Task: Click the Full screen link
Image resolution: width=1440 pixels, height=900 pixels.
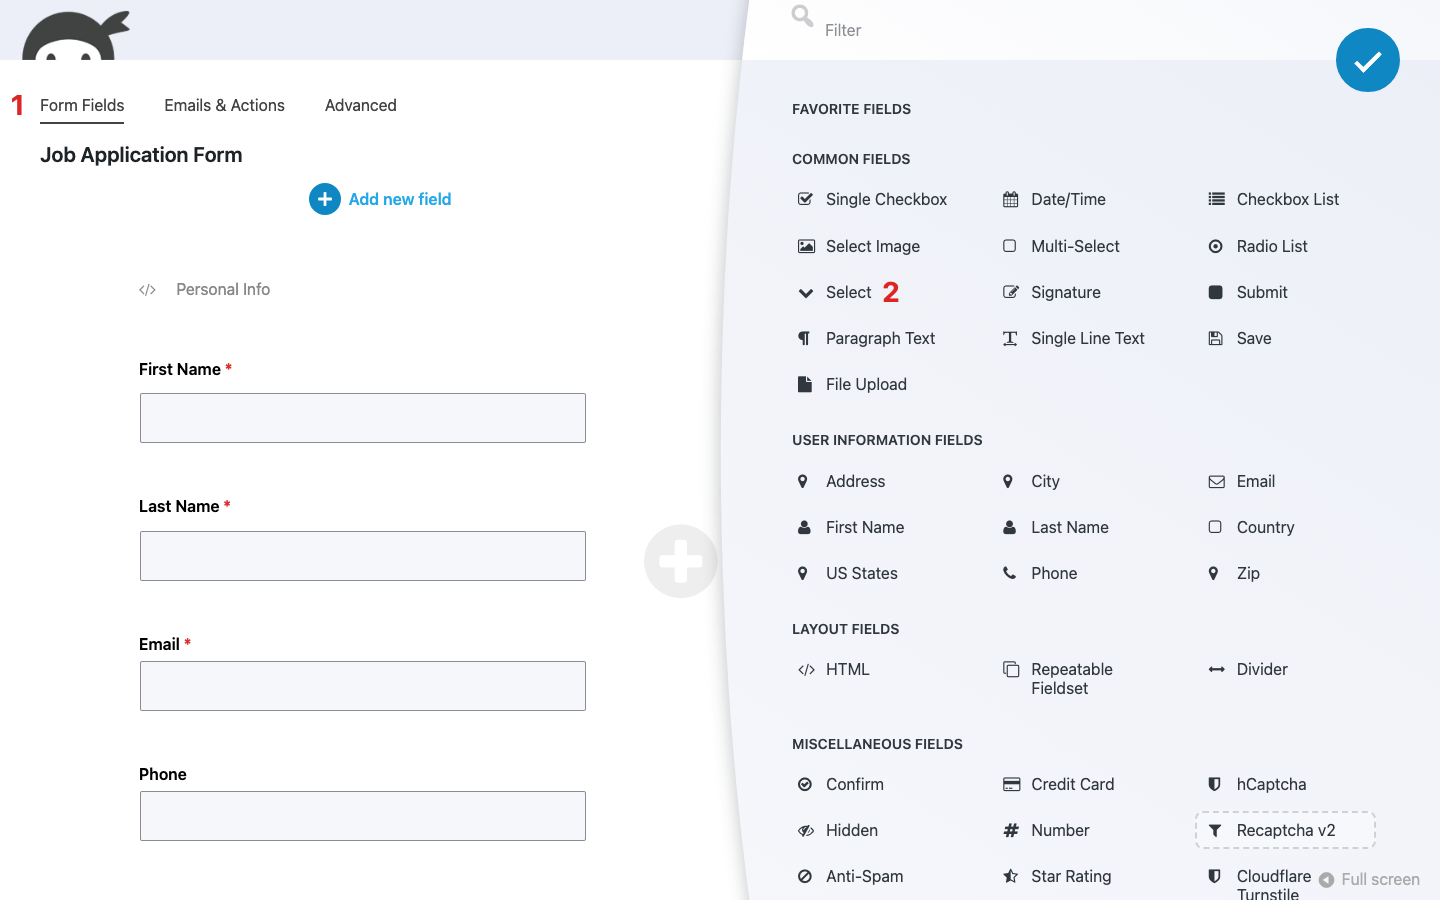Action: [1369, 879]
